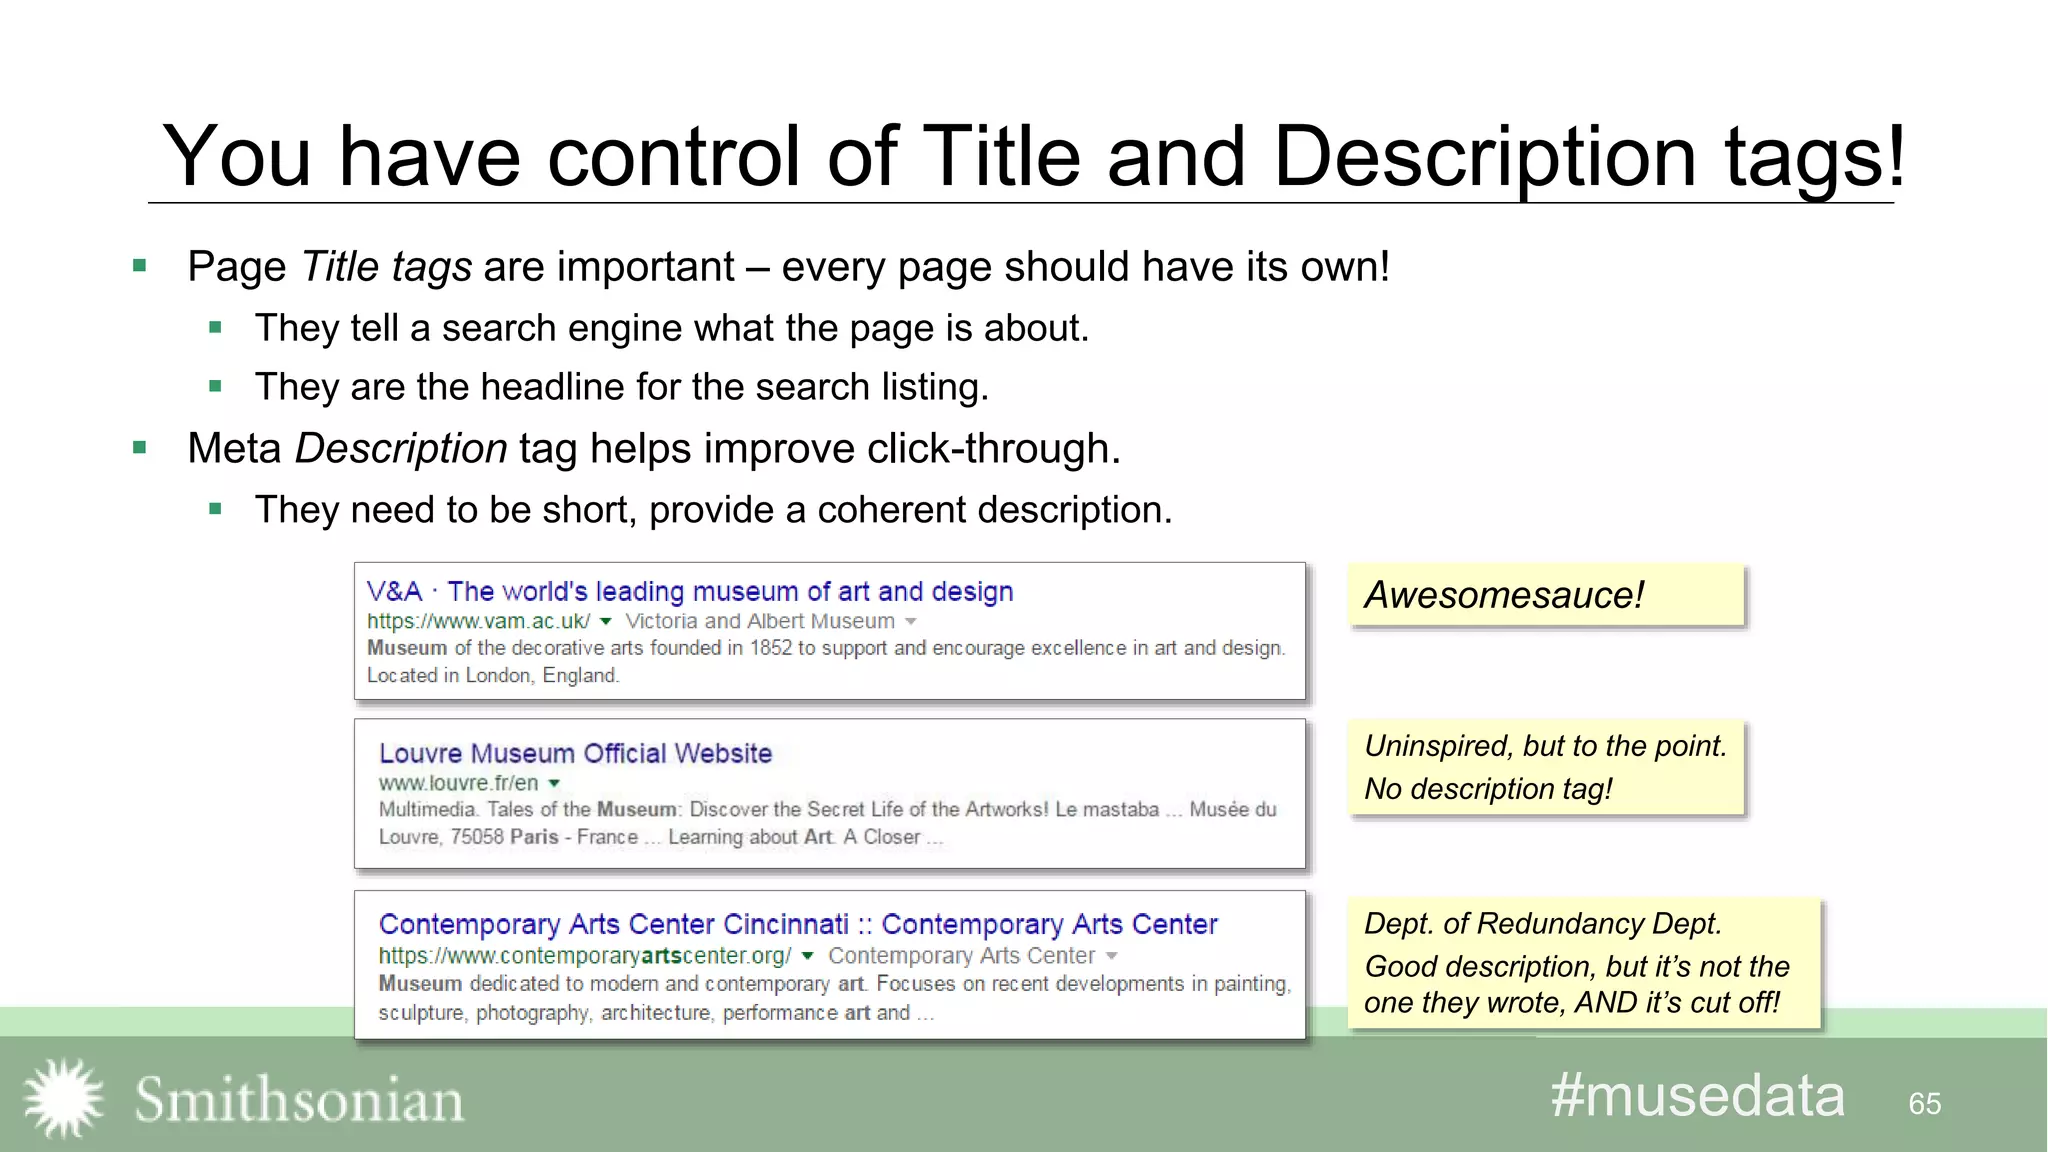Expand the green arrow after contemporaryartscenter.org URL
2048x1152 pixels.
click(x=807, y=957)
